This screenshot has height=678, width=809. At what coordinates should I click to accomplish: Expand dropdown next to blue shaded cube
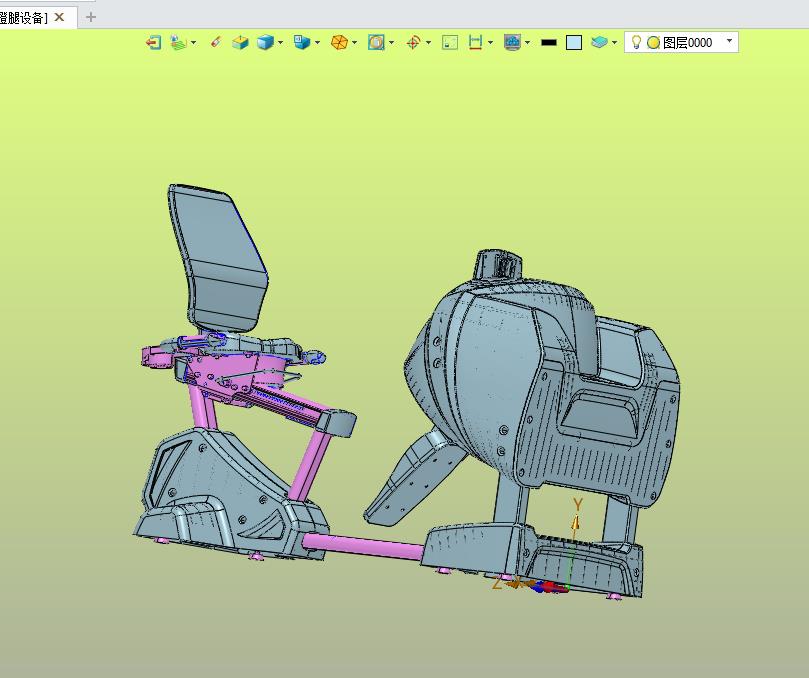pos(281,42)
